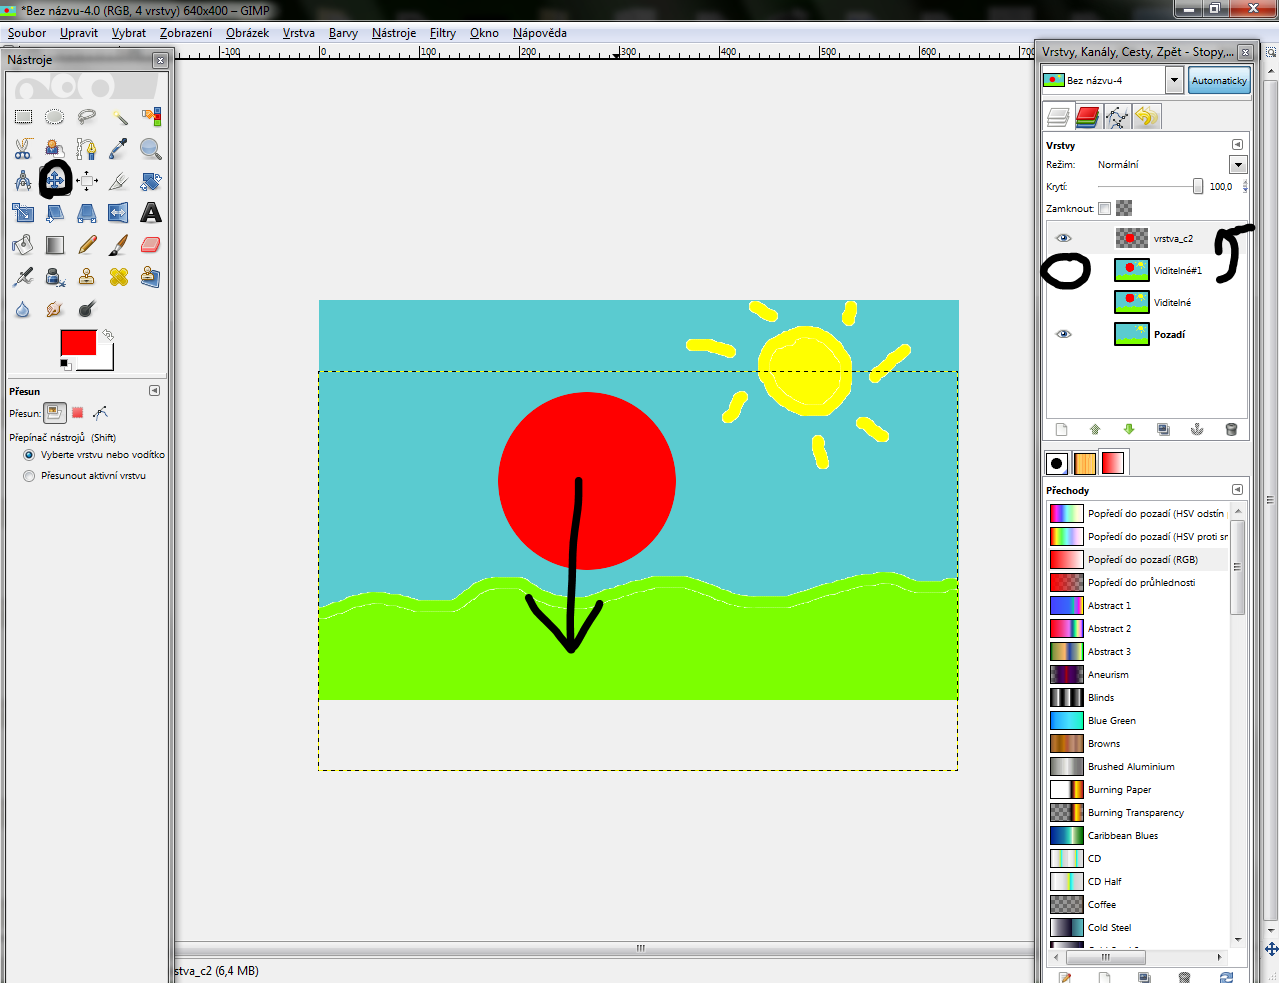Click the anchor layer icon

click(1197, 429)
